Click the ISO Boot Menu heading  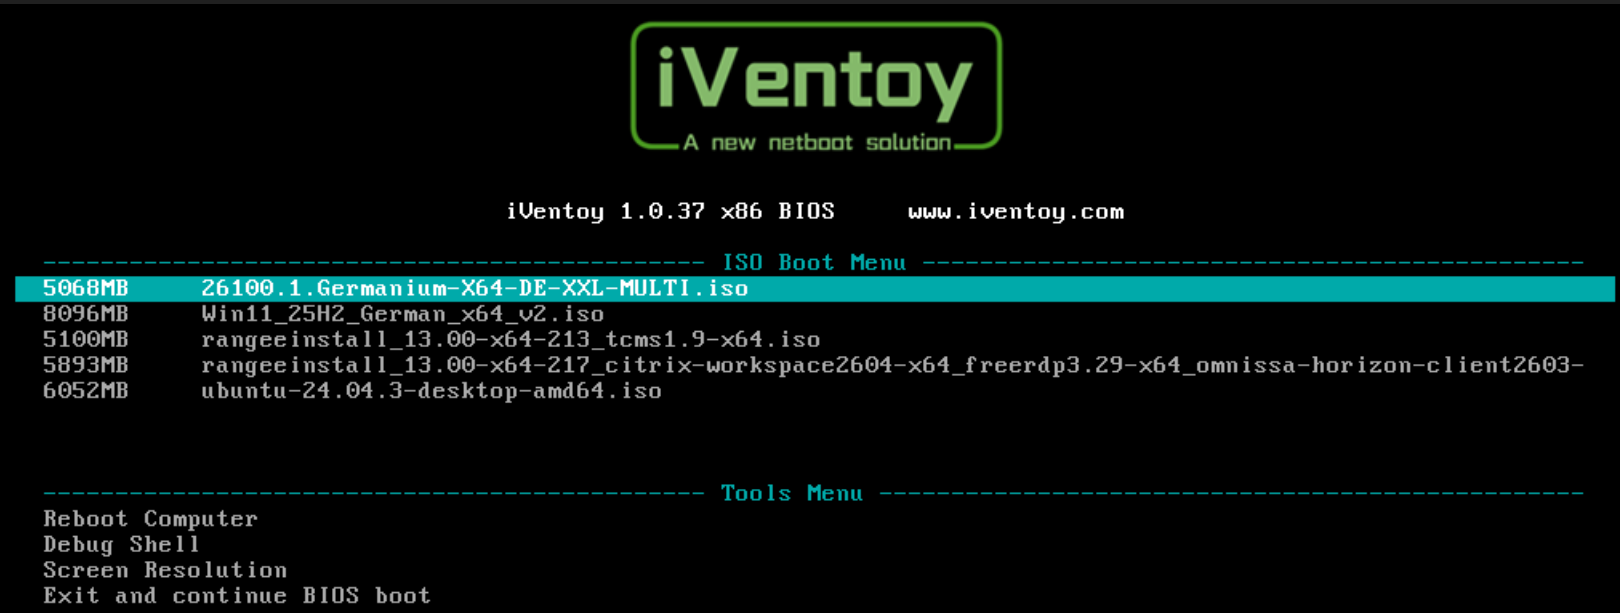(x=814, y=262)
